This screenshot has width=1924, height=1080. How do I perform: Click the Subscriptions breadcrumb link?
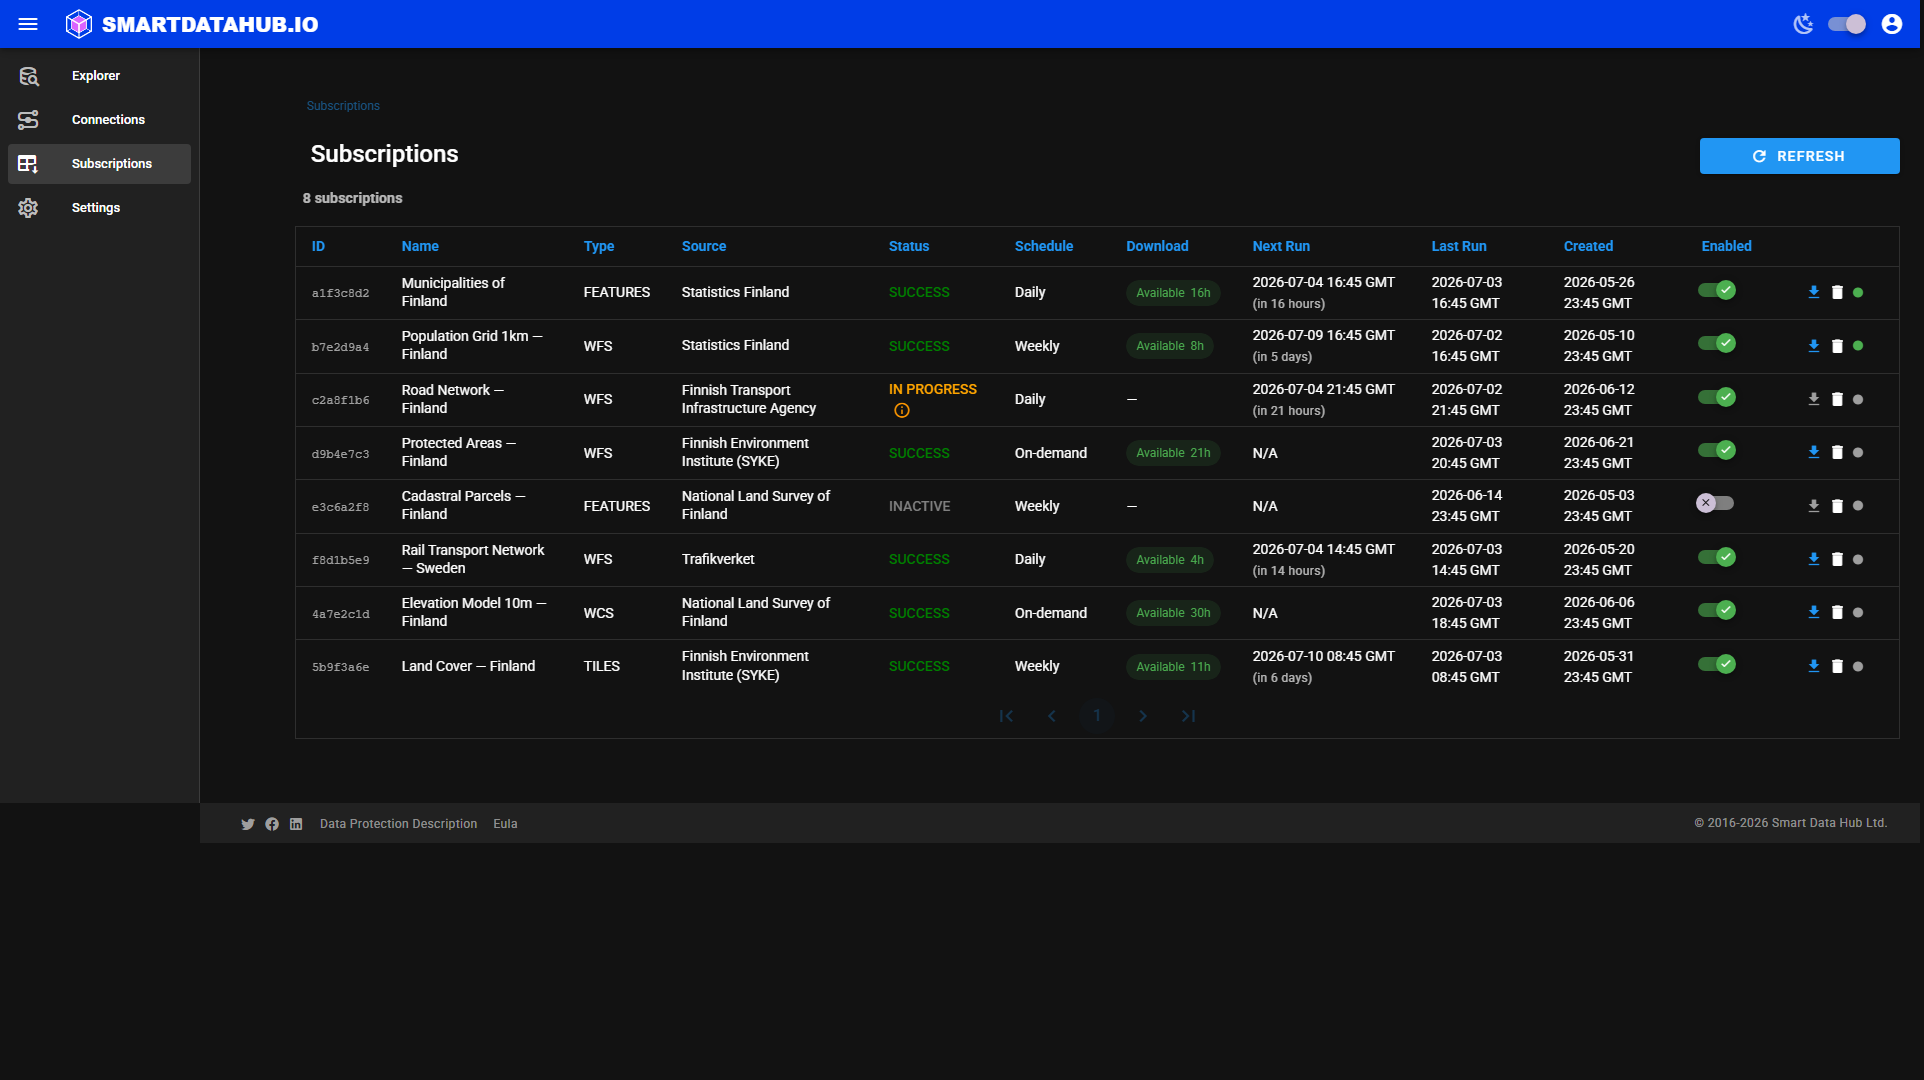(x=343, y=106)
